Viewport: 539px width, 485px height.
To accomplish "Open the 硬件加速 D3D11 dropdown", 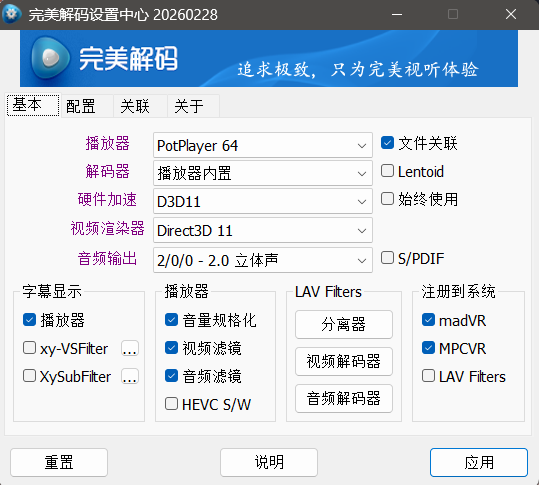I will 263,201.
